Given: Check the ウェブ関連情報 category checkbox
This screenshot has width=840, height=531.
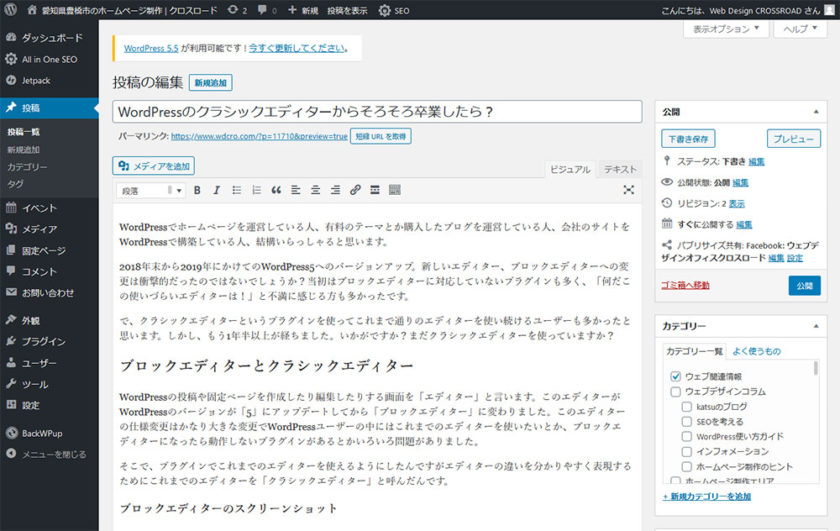Looking at the screenshot, I should [x=676, y=376].
